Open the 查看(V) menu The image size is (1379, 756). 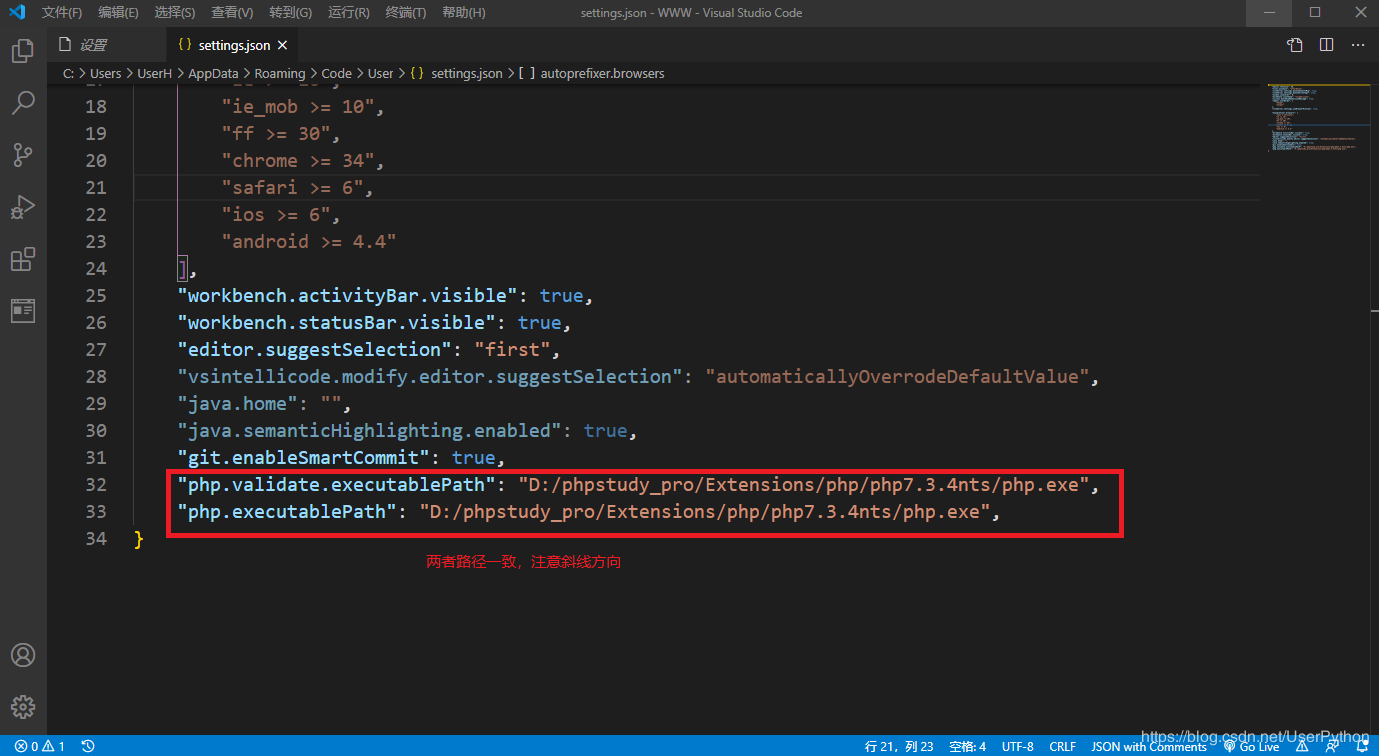click(x=232, y=13)
